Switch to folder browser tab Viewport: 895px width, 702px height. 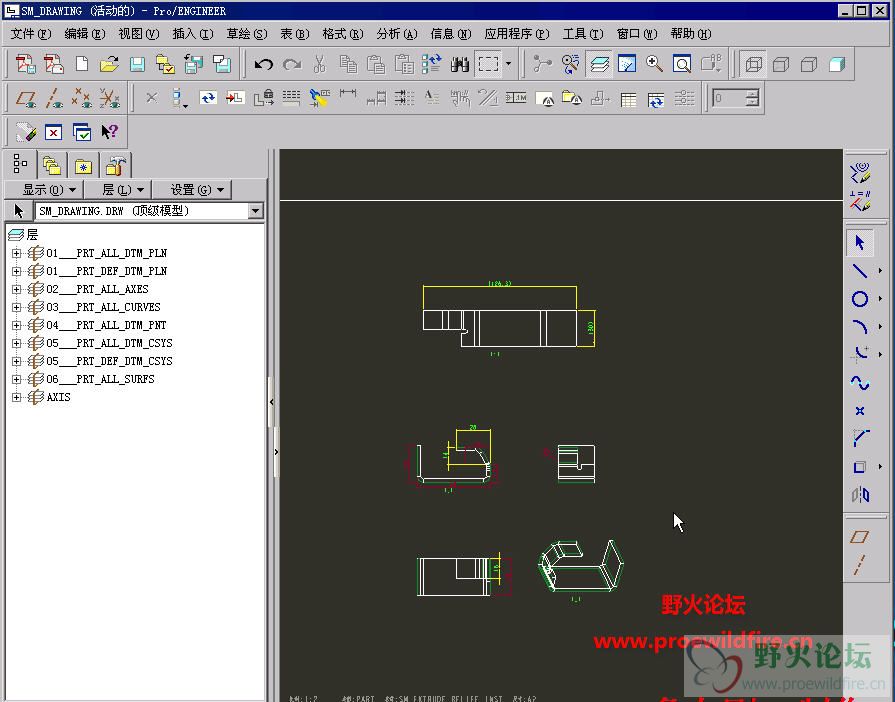tap(52, 166)
